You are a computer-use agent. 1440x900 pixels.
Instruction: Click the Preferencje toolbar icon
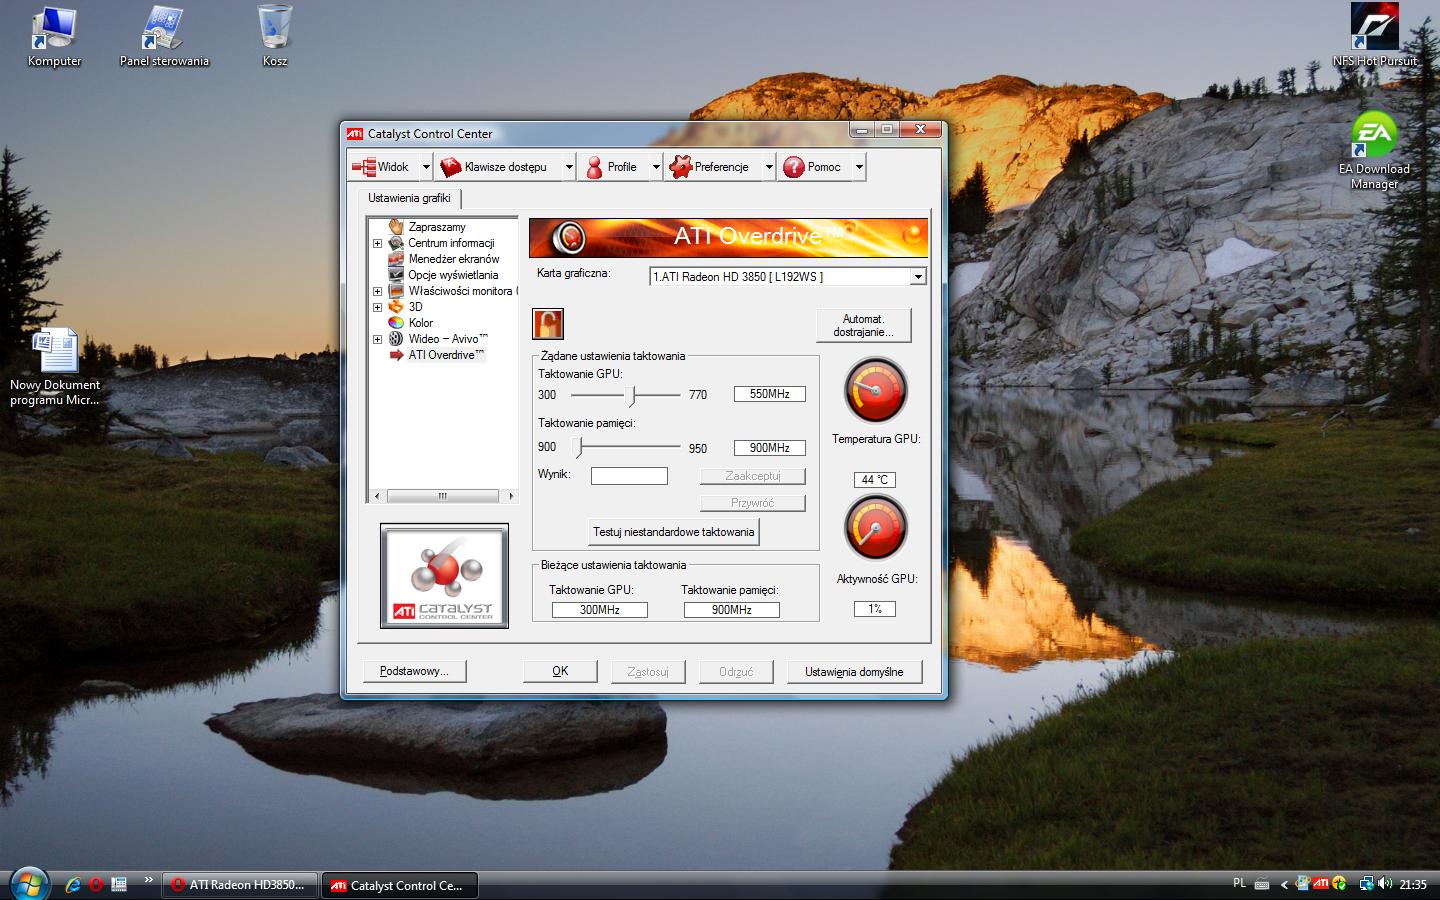(x=681, y=167)
